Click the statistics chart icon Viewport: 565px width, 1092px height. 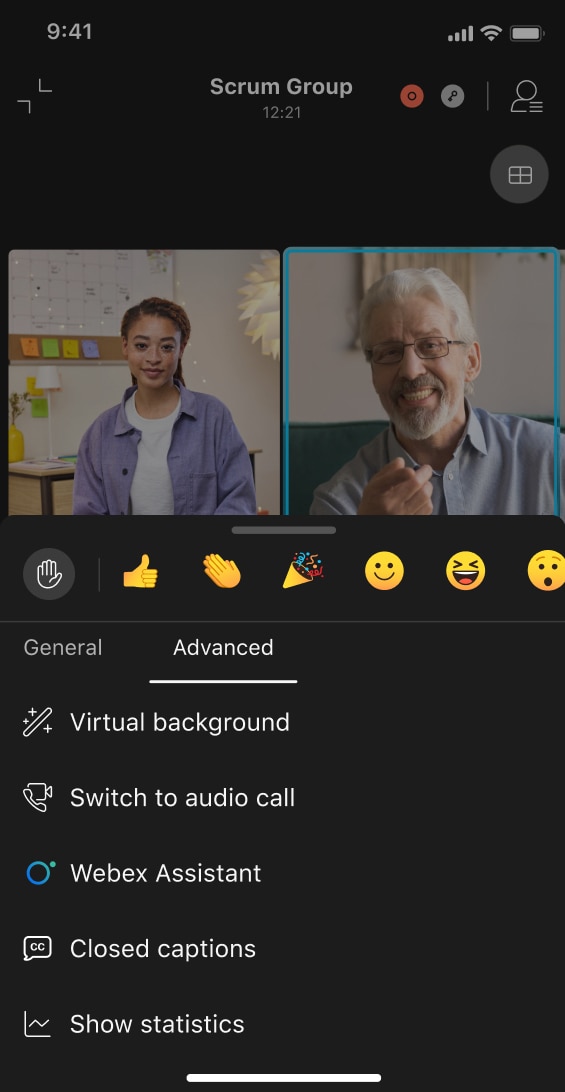[x=38, y=1024]
